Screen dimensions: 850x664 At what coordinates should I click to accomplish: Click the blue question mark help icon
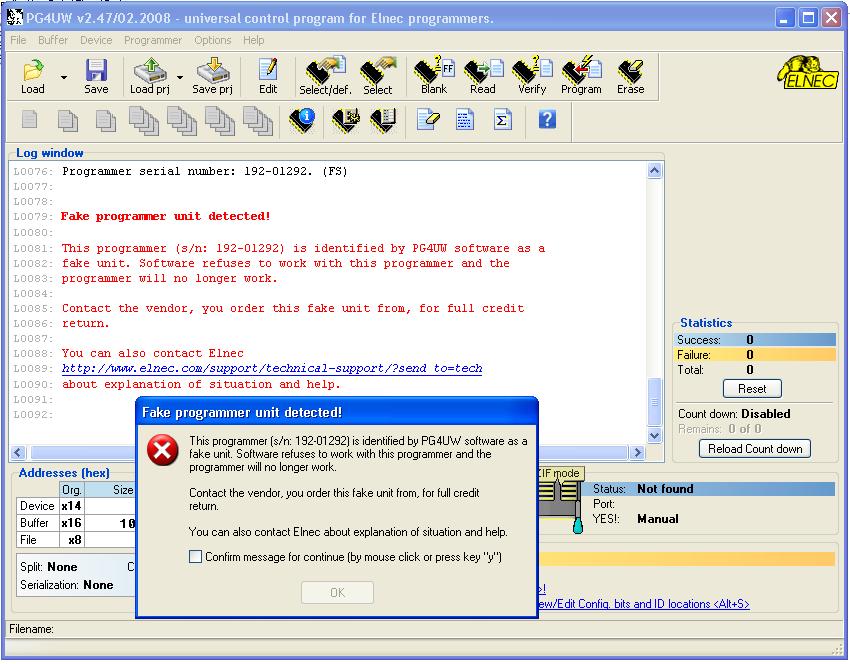tap(547, 119)
